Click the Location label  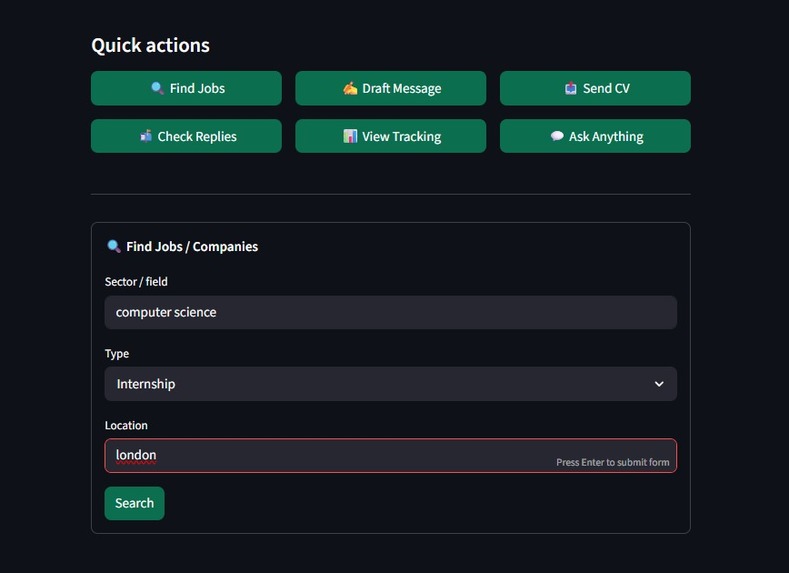coord(126,426)
